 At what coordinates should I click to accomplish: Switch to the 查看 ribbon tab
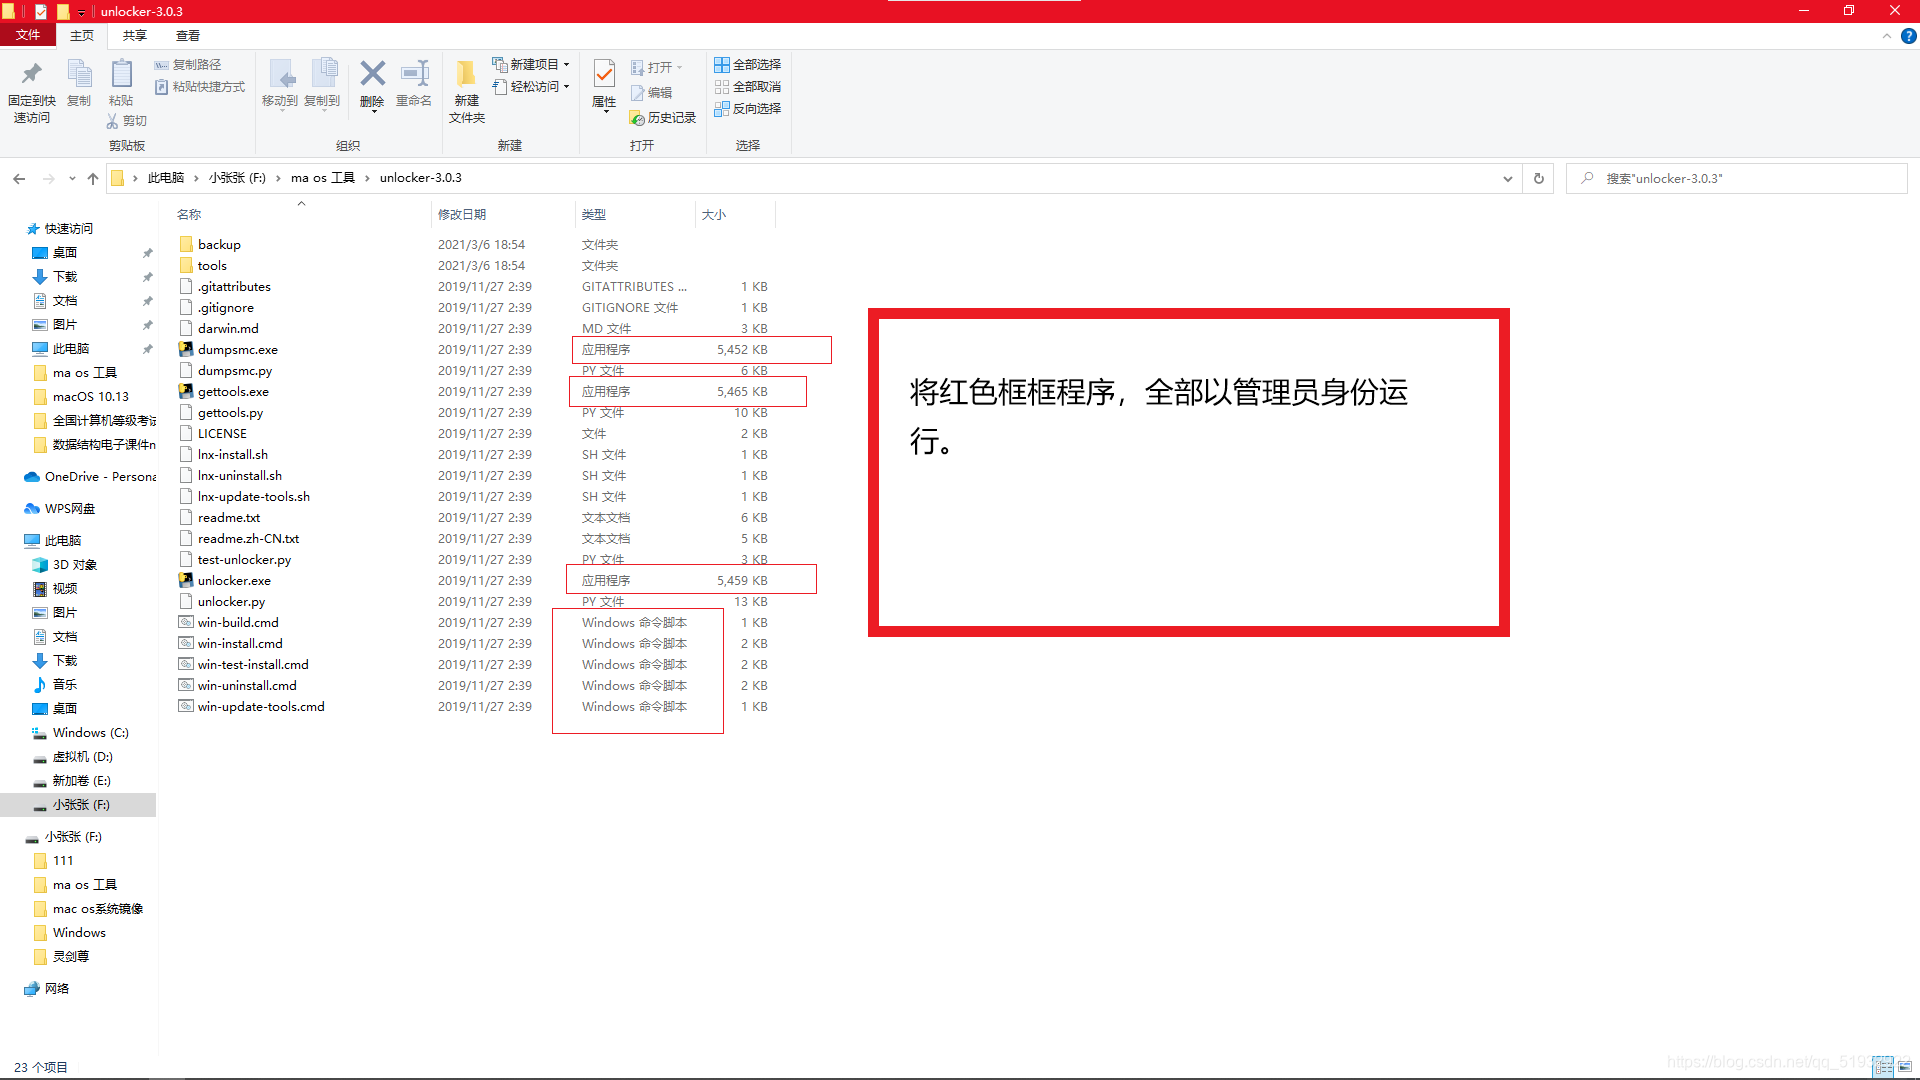(187, 35)
